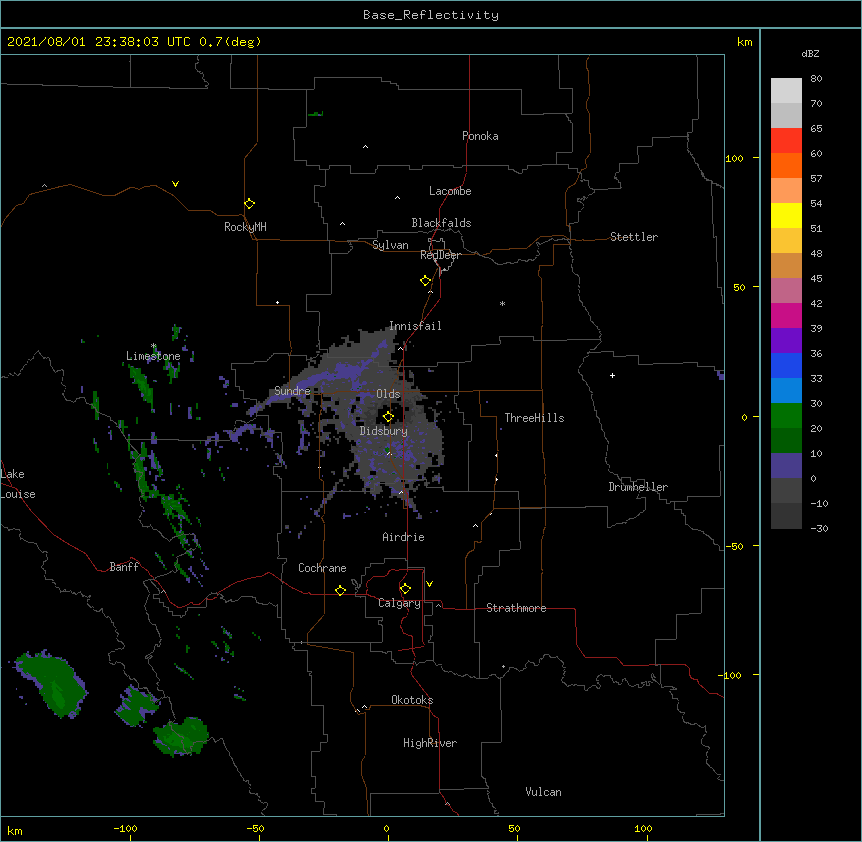
Task: Select the Olds label
Action: 388,394
